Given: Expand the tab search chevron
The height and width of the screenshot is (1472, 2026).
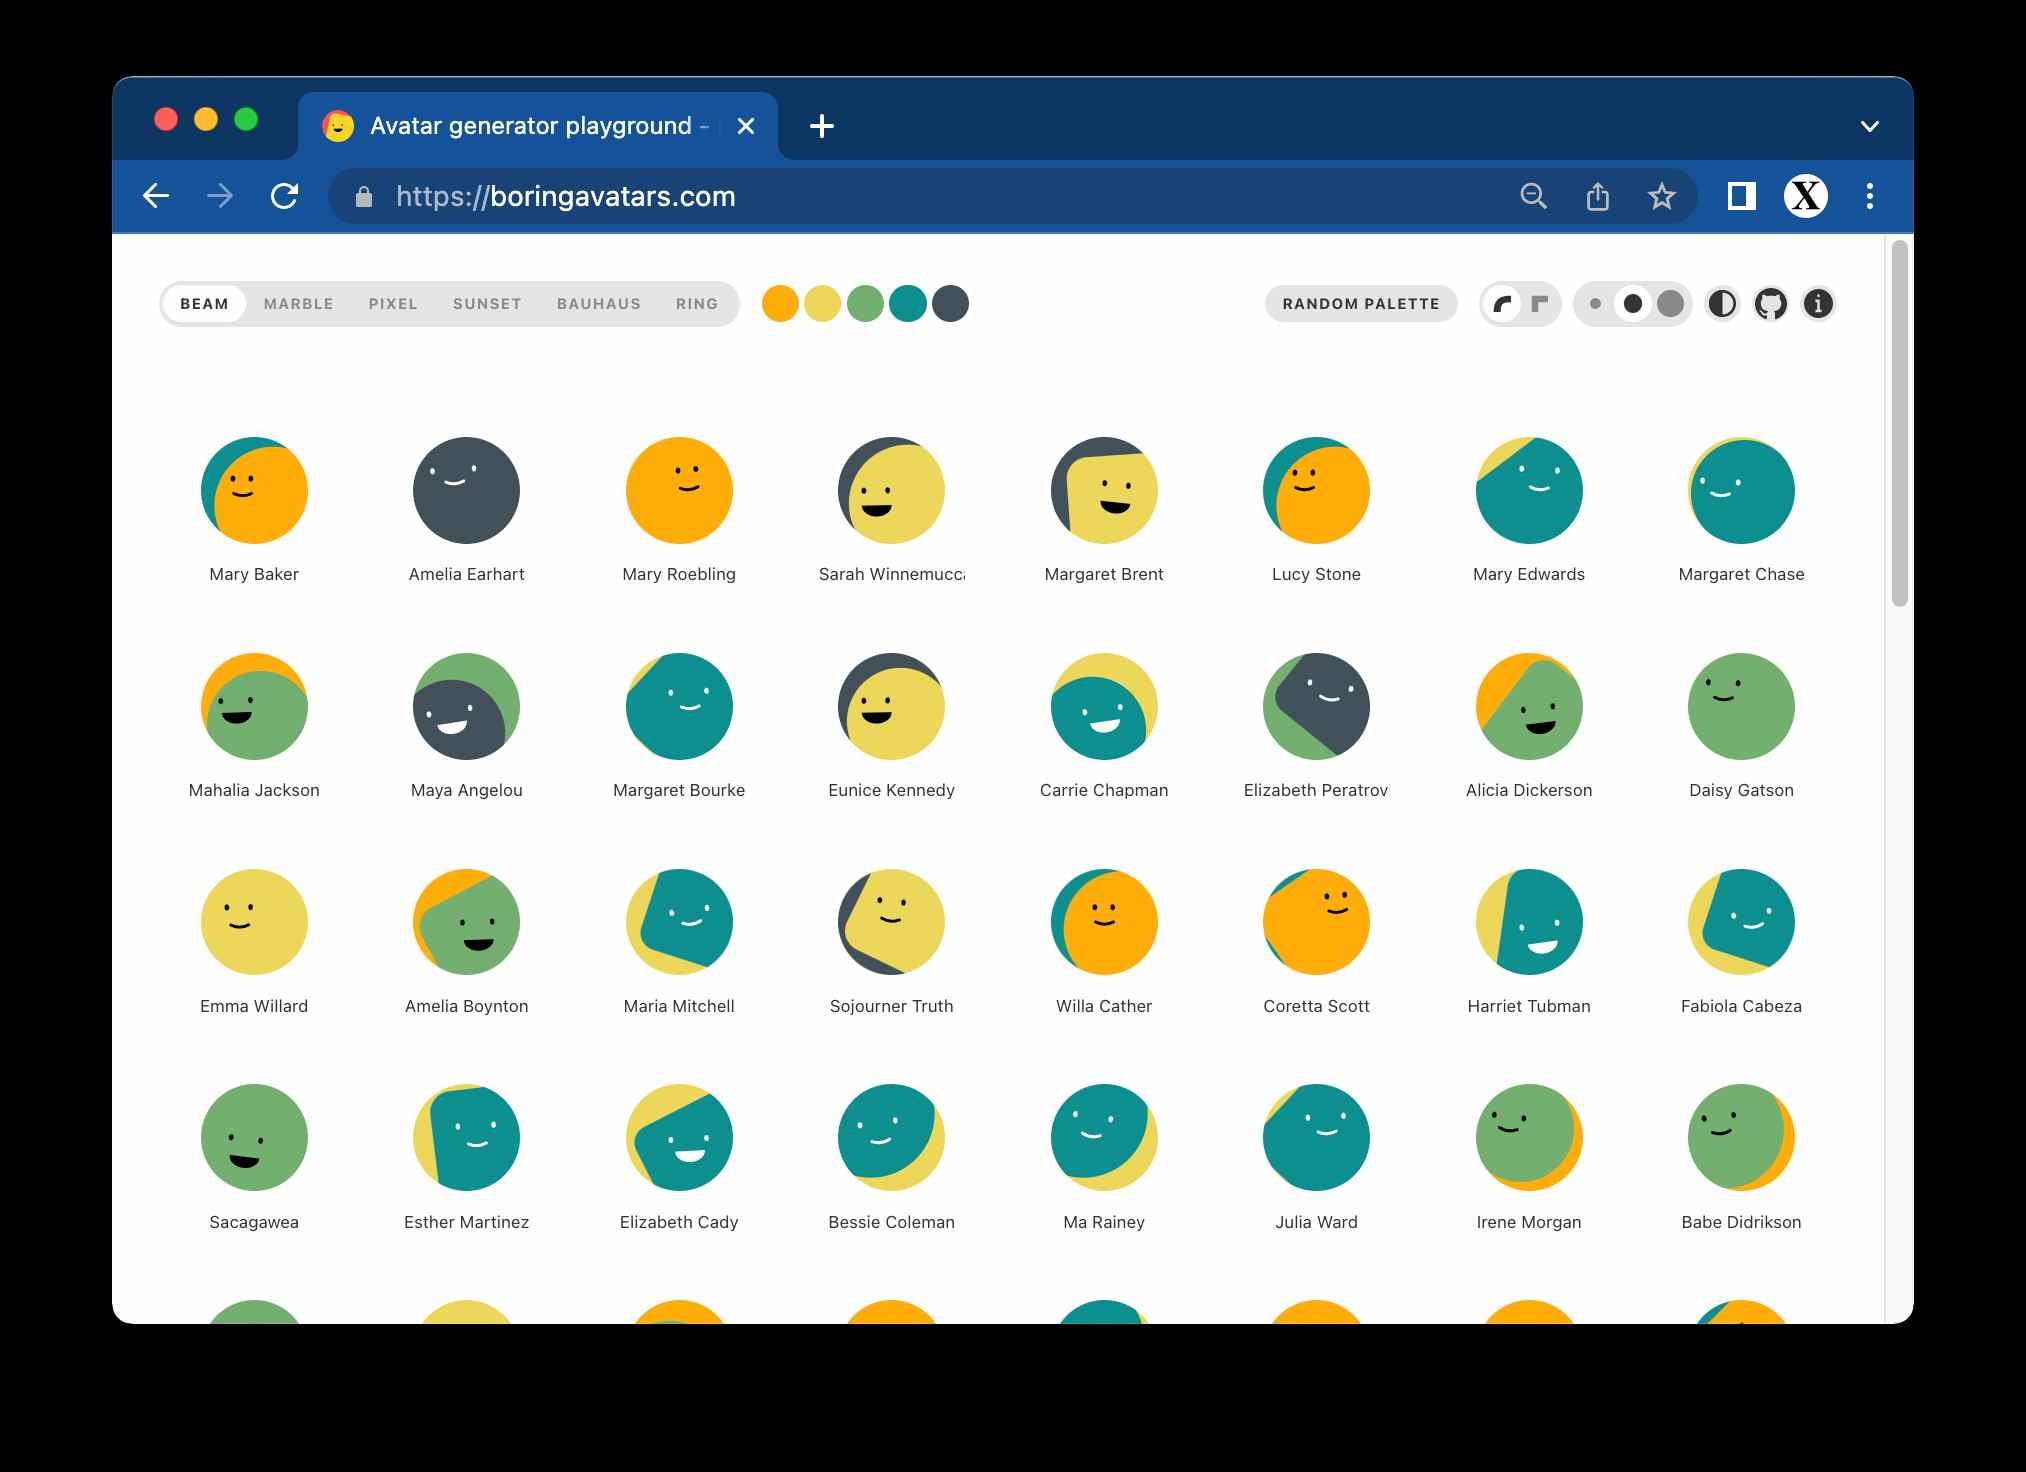Looking at the screenshot, I should (1869, 127).
